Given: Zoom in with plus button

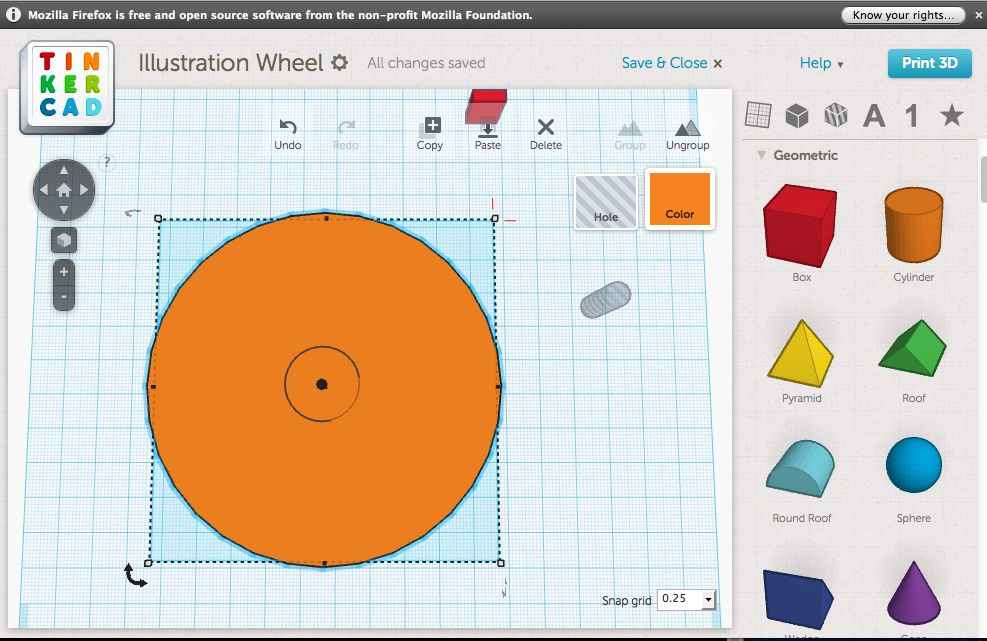Looking at the screenshot, I should click(x=64, y=272).
